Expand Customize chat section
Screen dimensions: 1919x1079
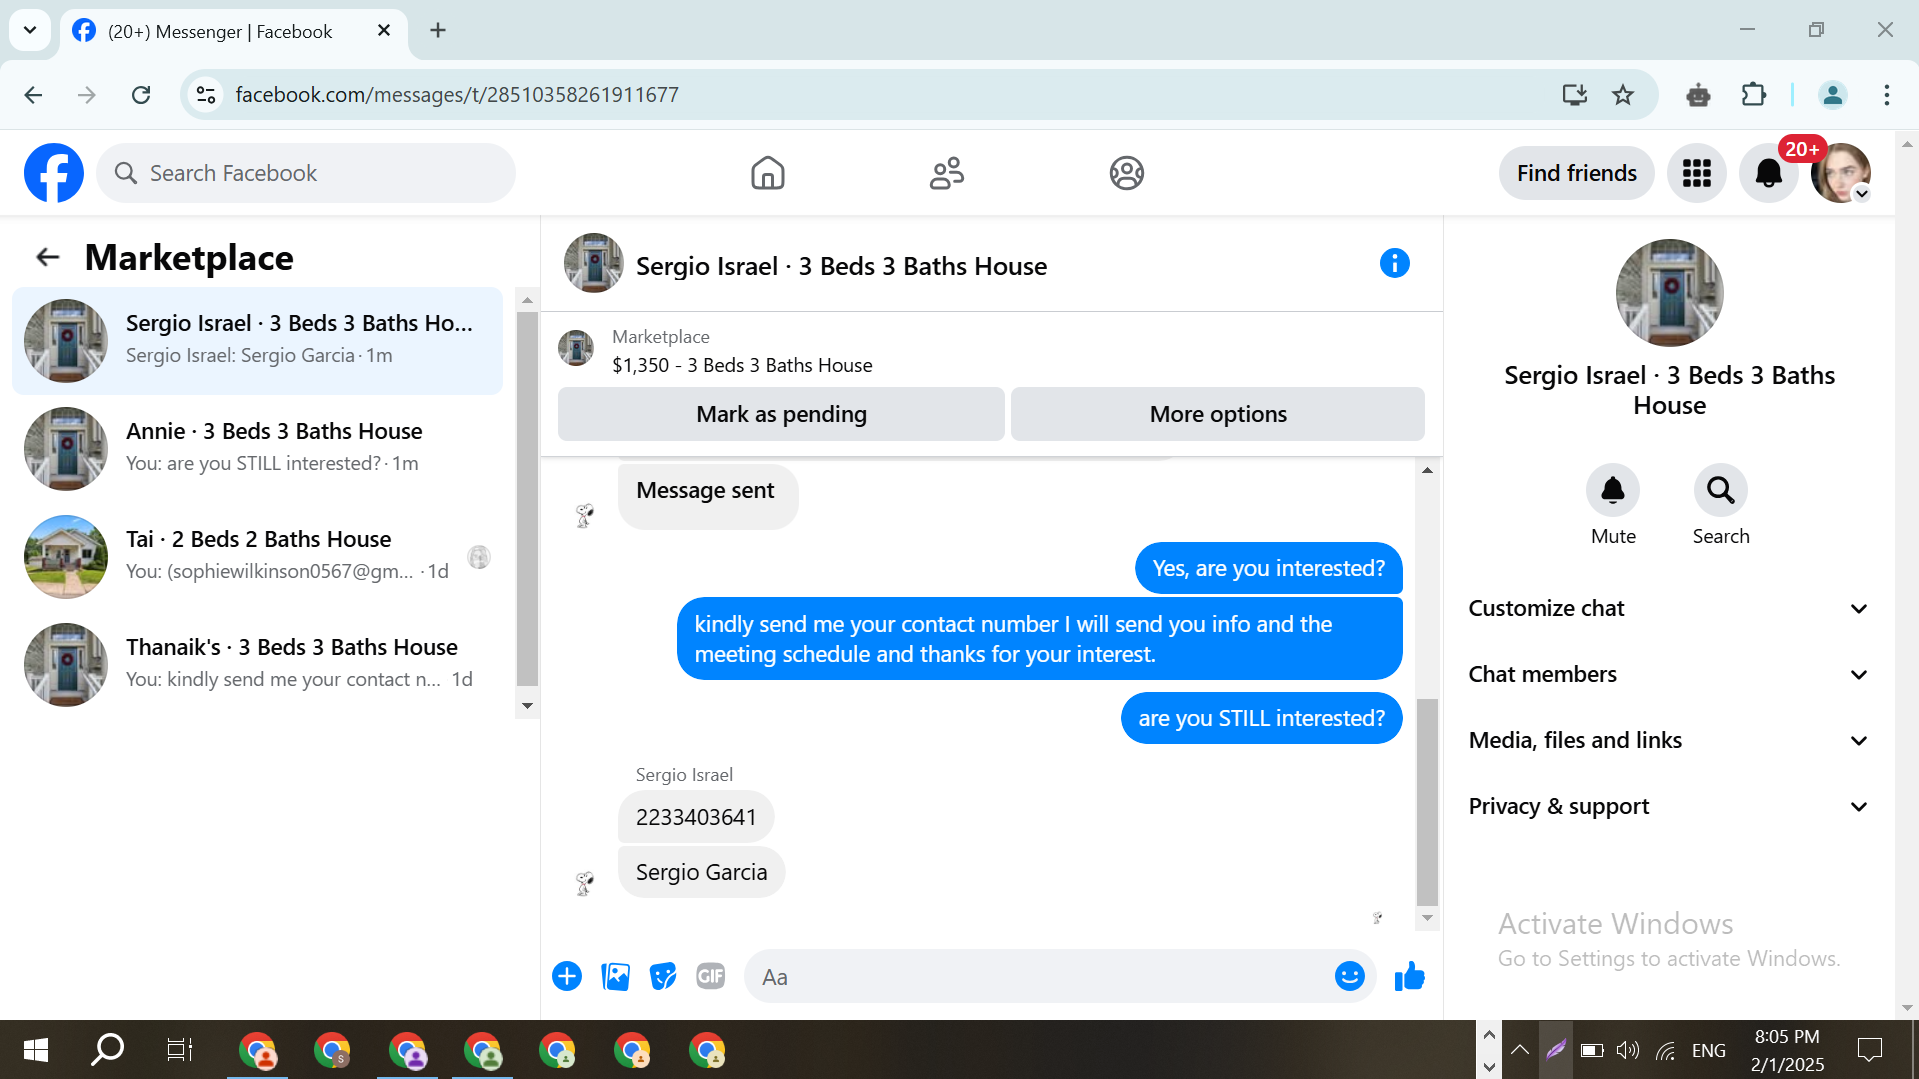(x=1668, y=608)
